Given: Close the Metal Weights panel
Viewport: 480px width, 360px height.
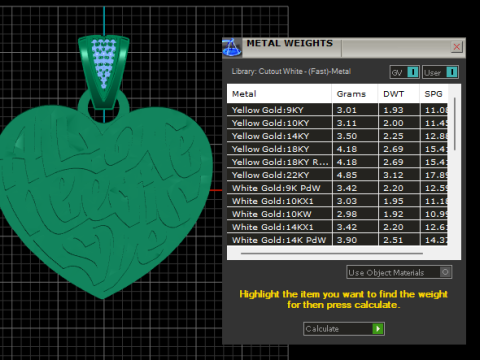Looking at the screenshot, I should point(457,47).
